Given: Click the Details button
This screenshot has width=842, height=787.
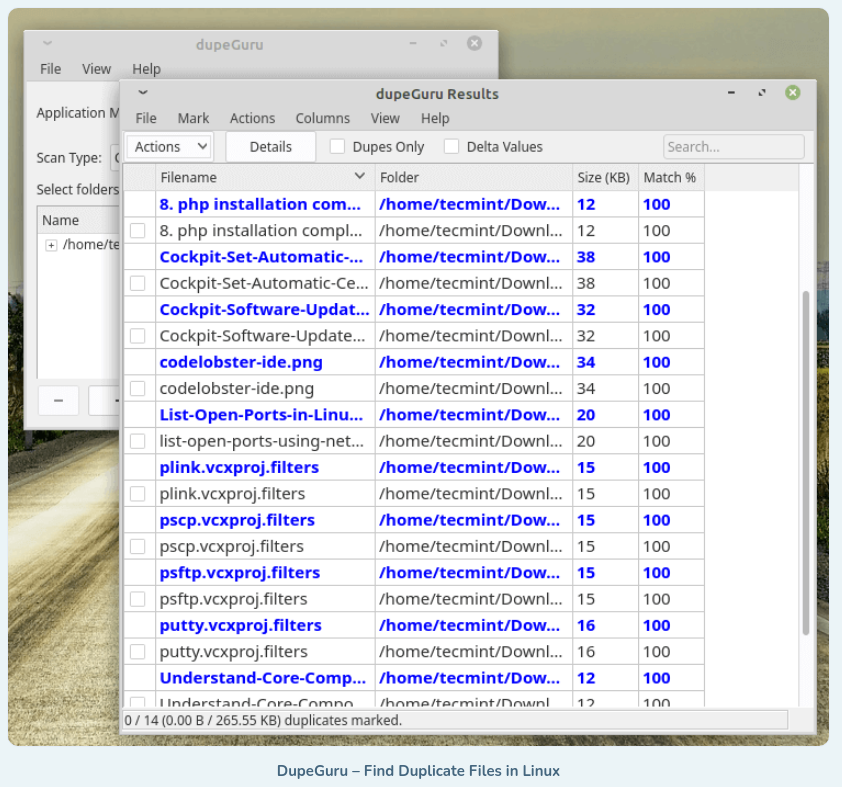Looking at the screenshot, I should click(270, 146).
